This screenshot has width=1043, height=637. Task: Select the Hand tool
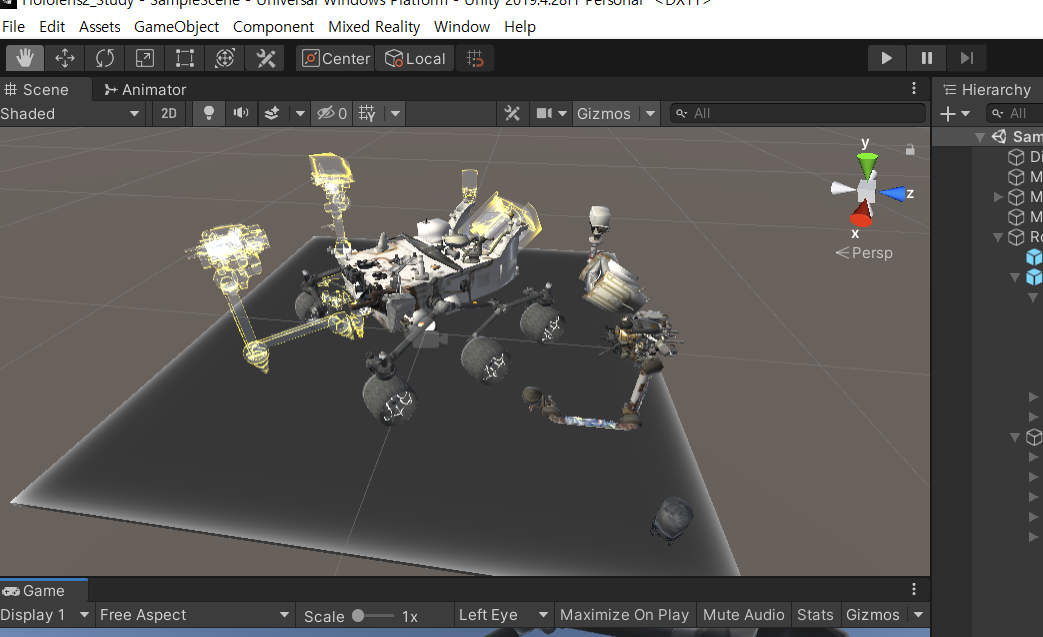(25, 59)
